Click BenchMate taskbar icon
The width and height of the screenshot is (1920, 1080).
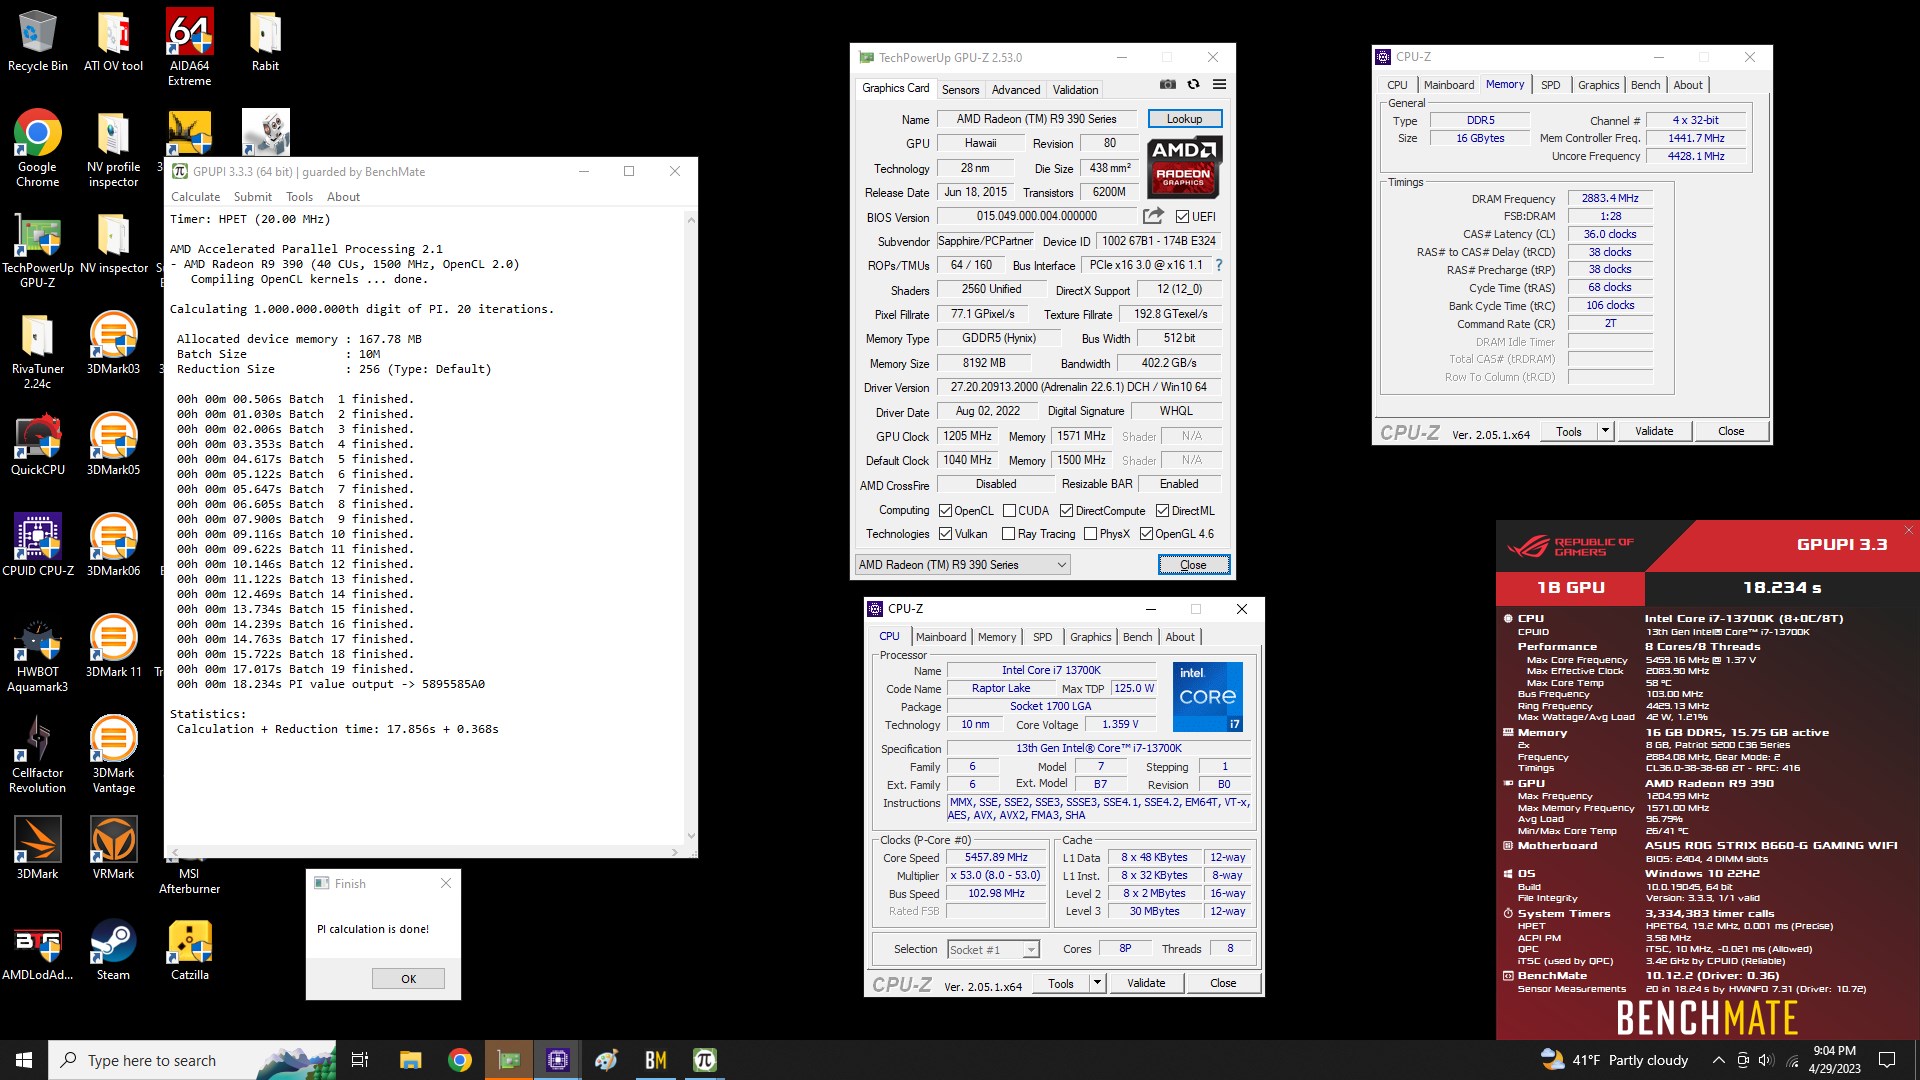click(x=656, y=1060)
